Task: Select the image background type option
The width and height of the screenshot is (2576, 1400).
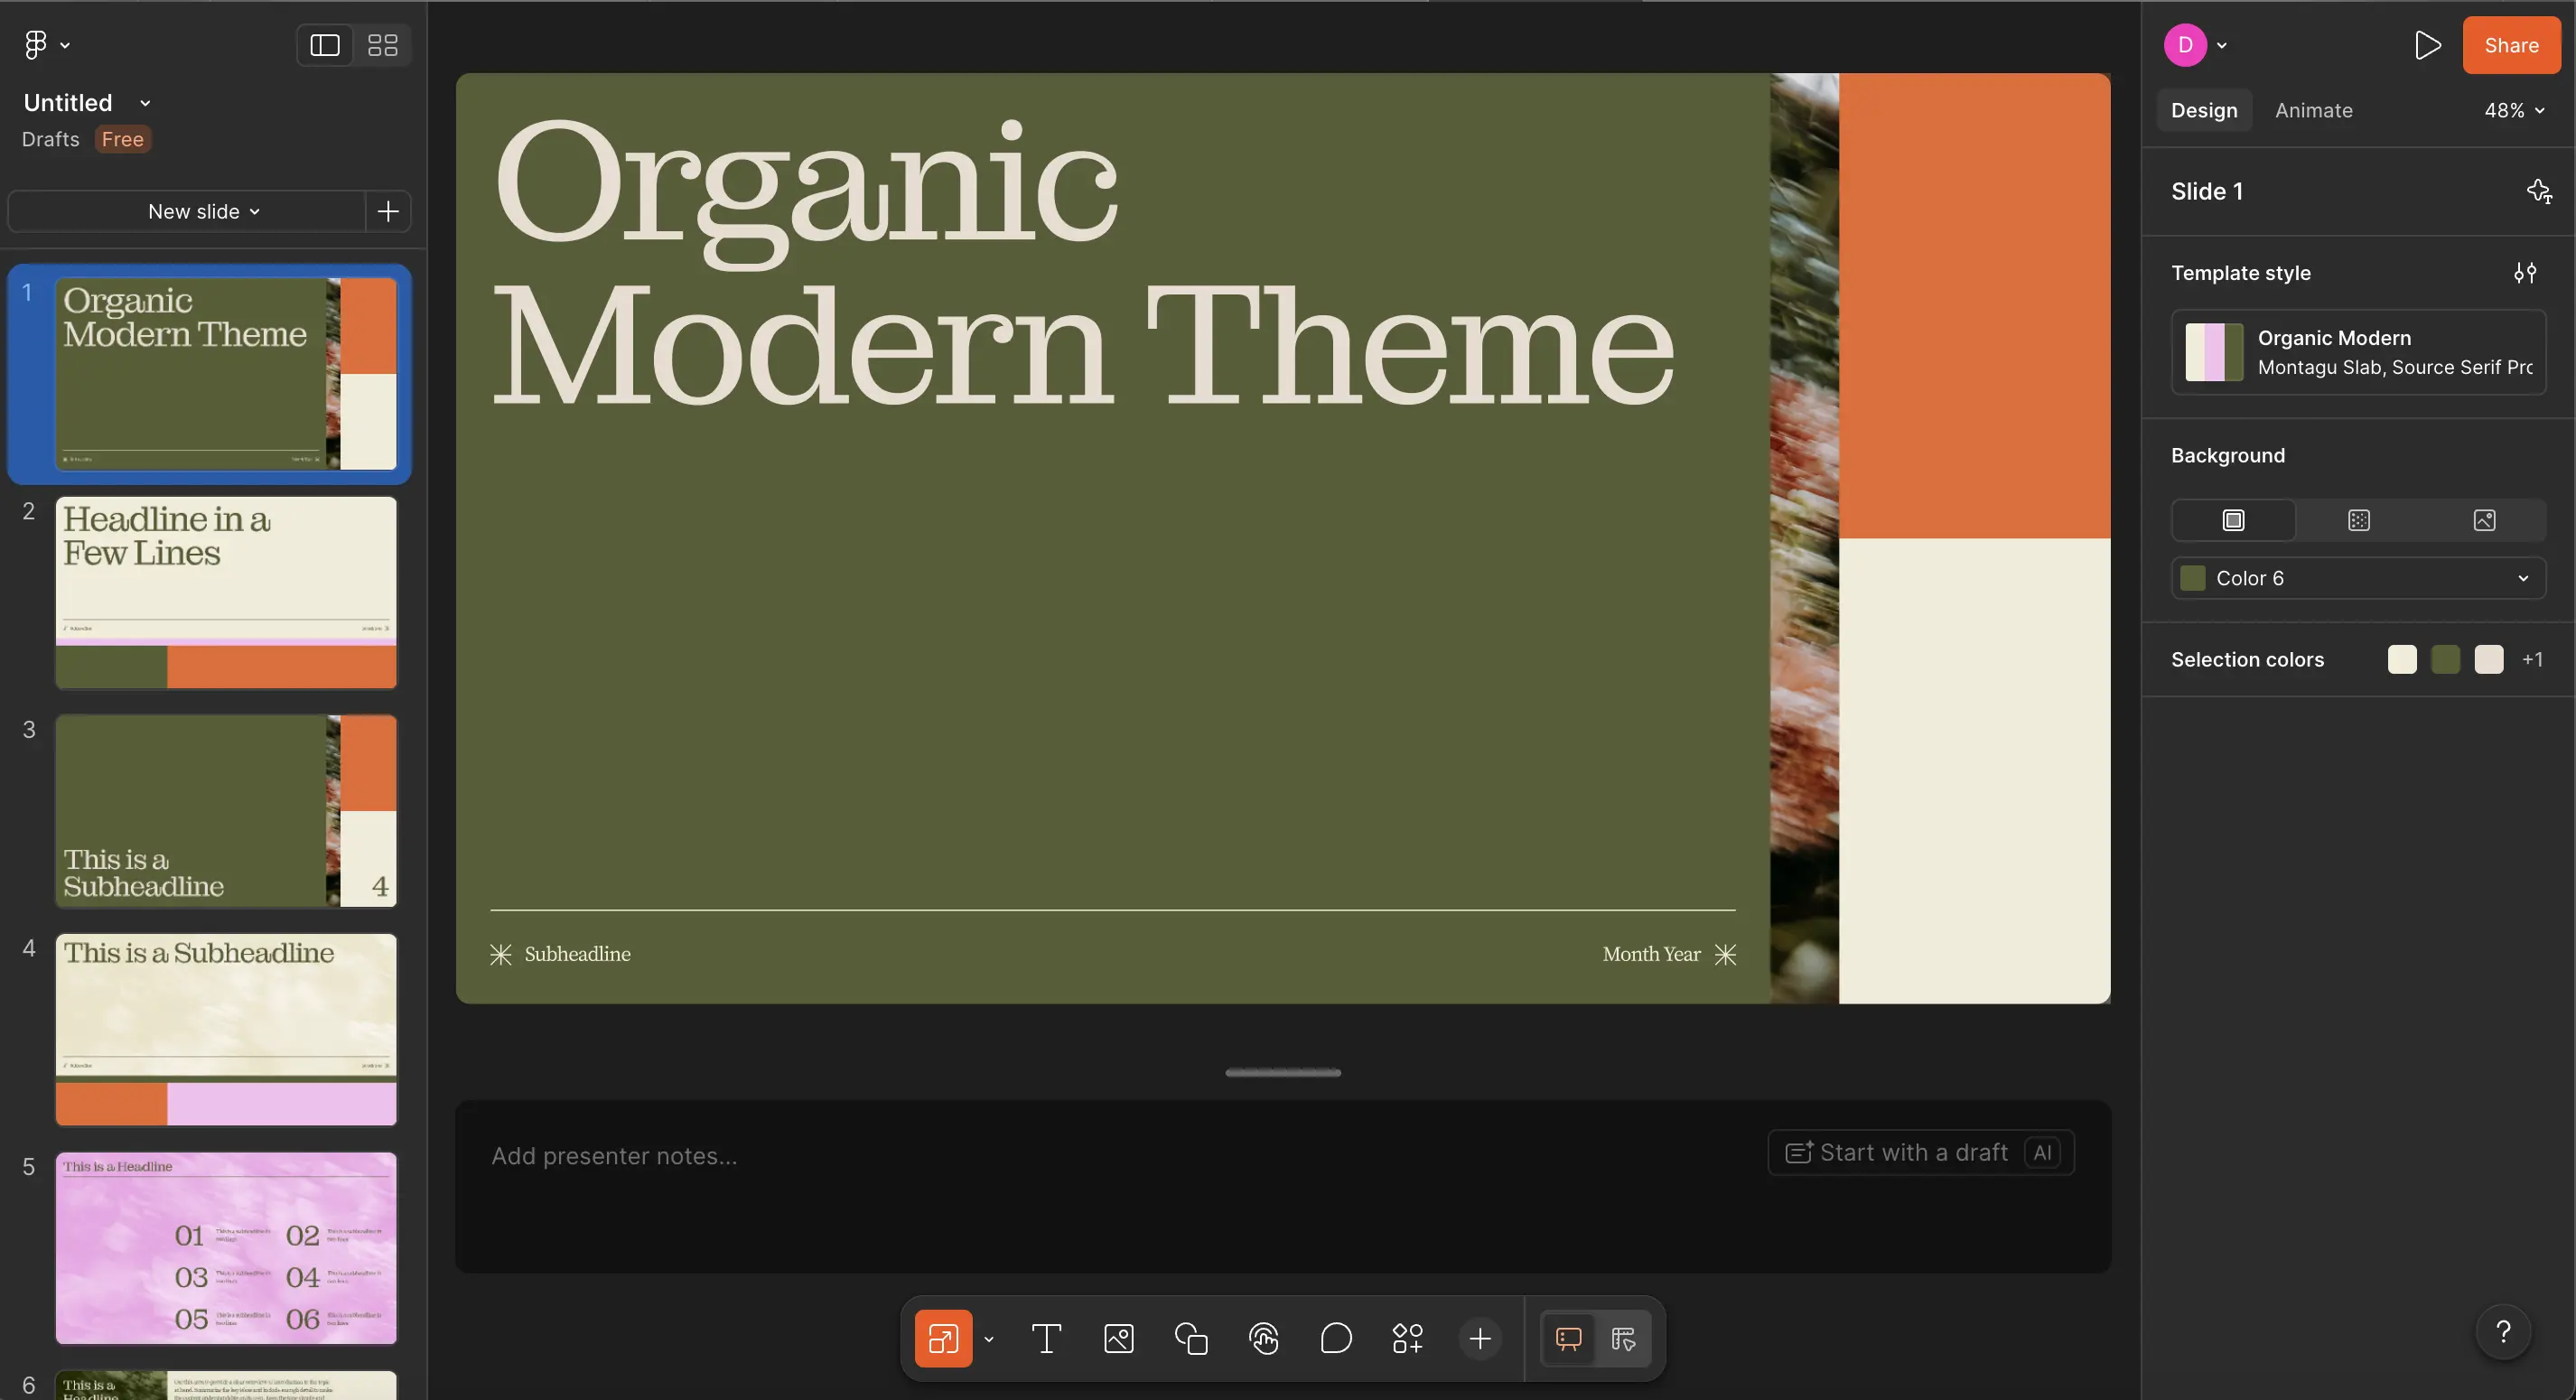Action: coord(2484,520)
